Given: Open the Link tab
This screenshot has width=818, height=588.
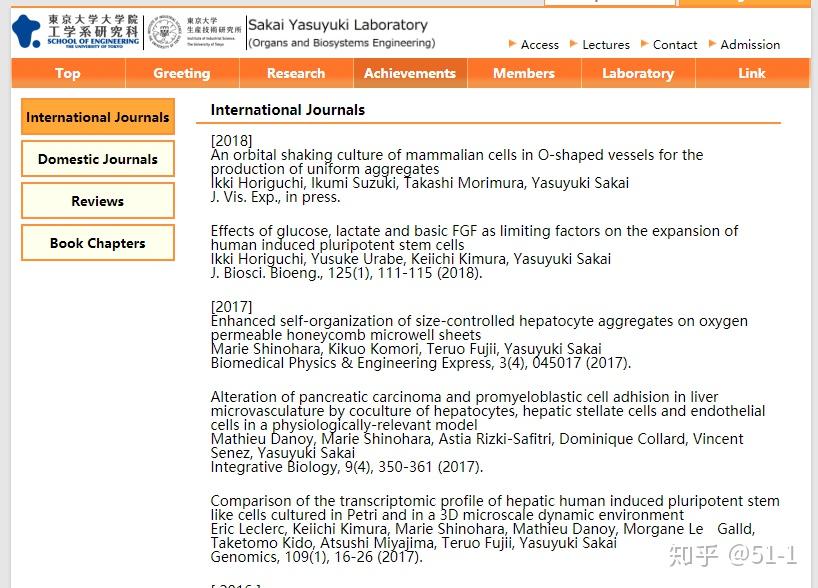Looking at the screenshot, I should click(x=752, y=73).
